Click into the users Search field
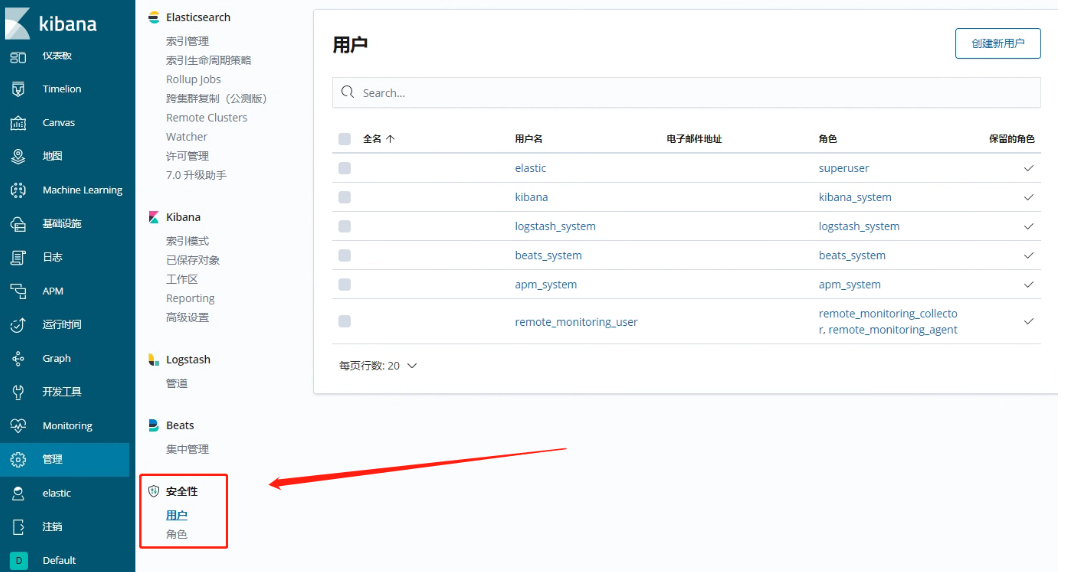The image size is (1070, 572). (686, 92)
